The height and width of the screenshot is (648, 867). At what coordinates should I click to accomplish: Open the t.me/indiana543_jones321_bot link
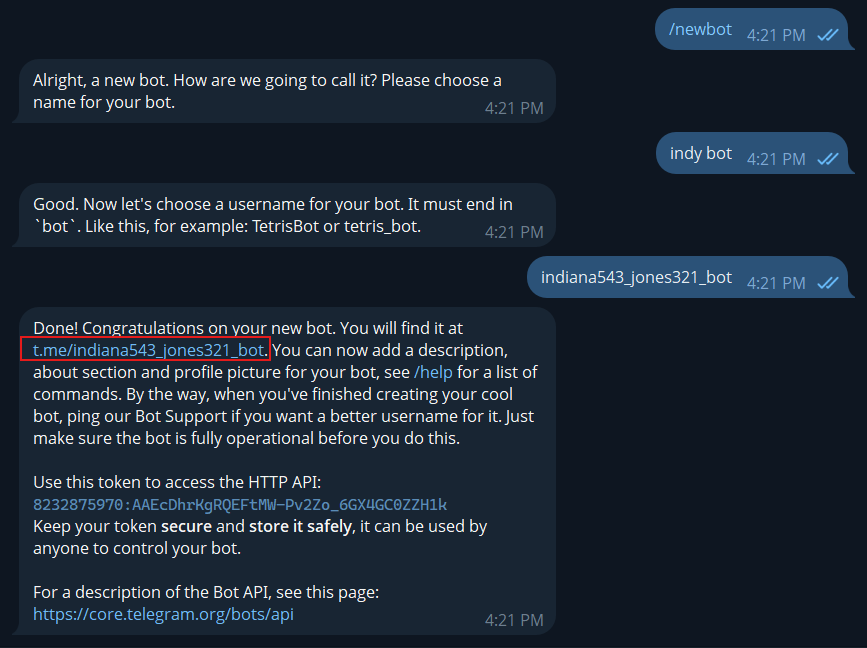coord(148,350)
